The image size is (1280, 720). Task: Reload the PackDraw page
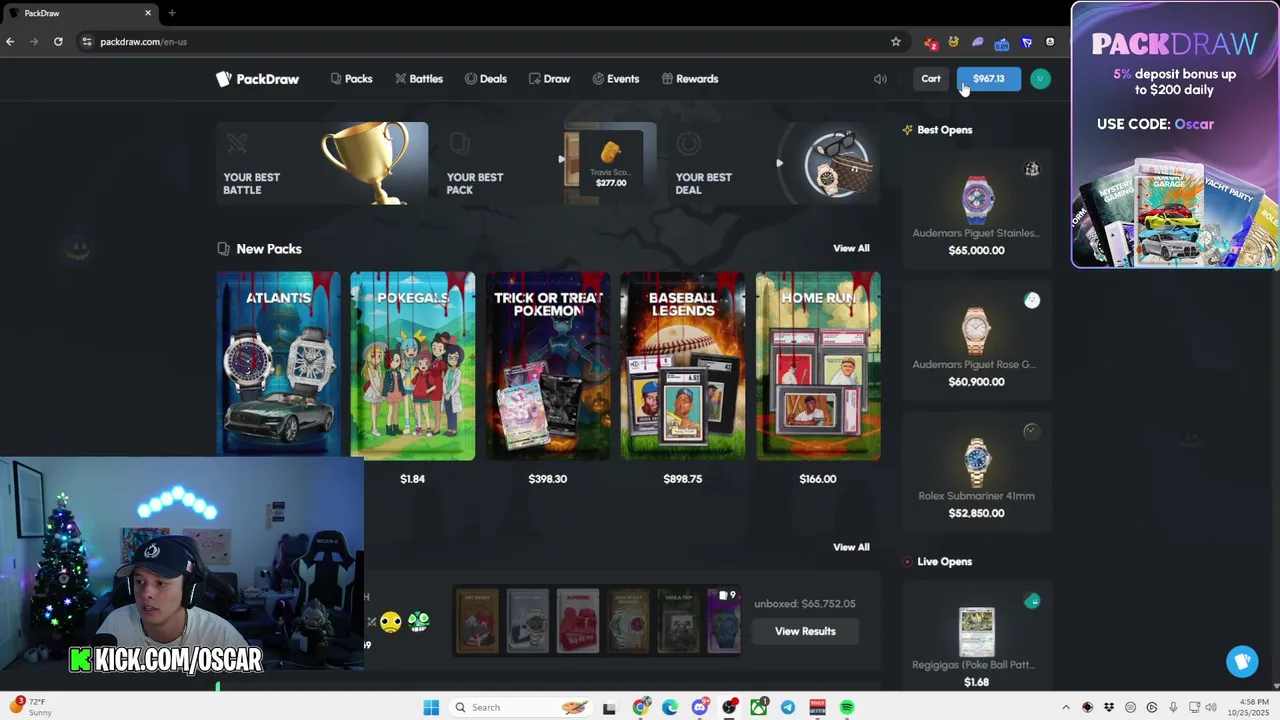(58, 42)
